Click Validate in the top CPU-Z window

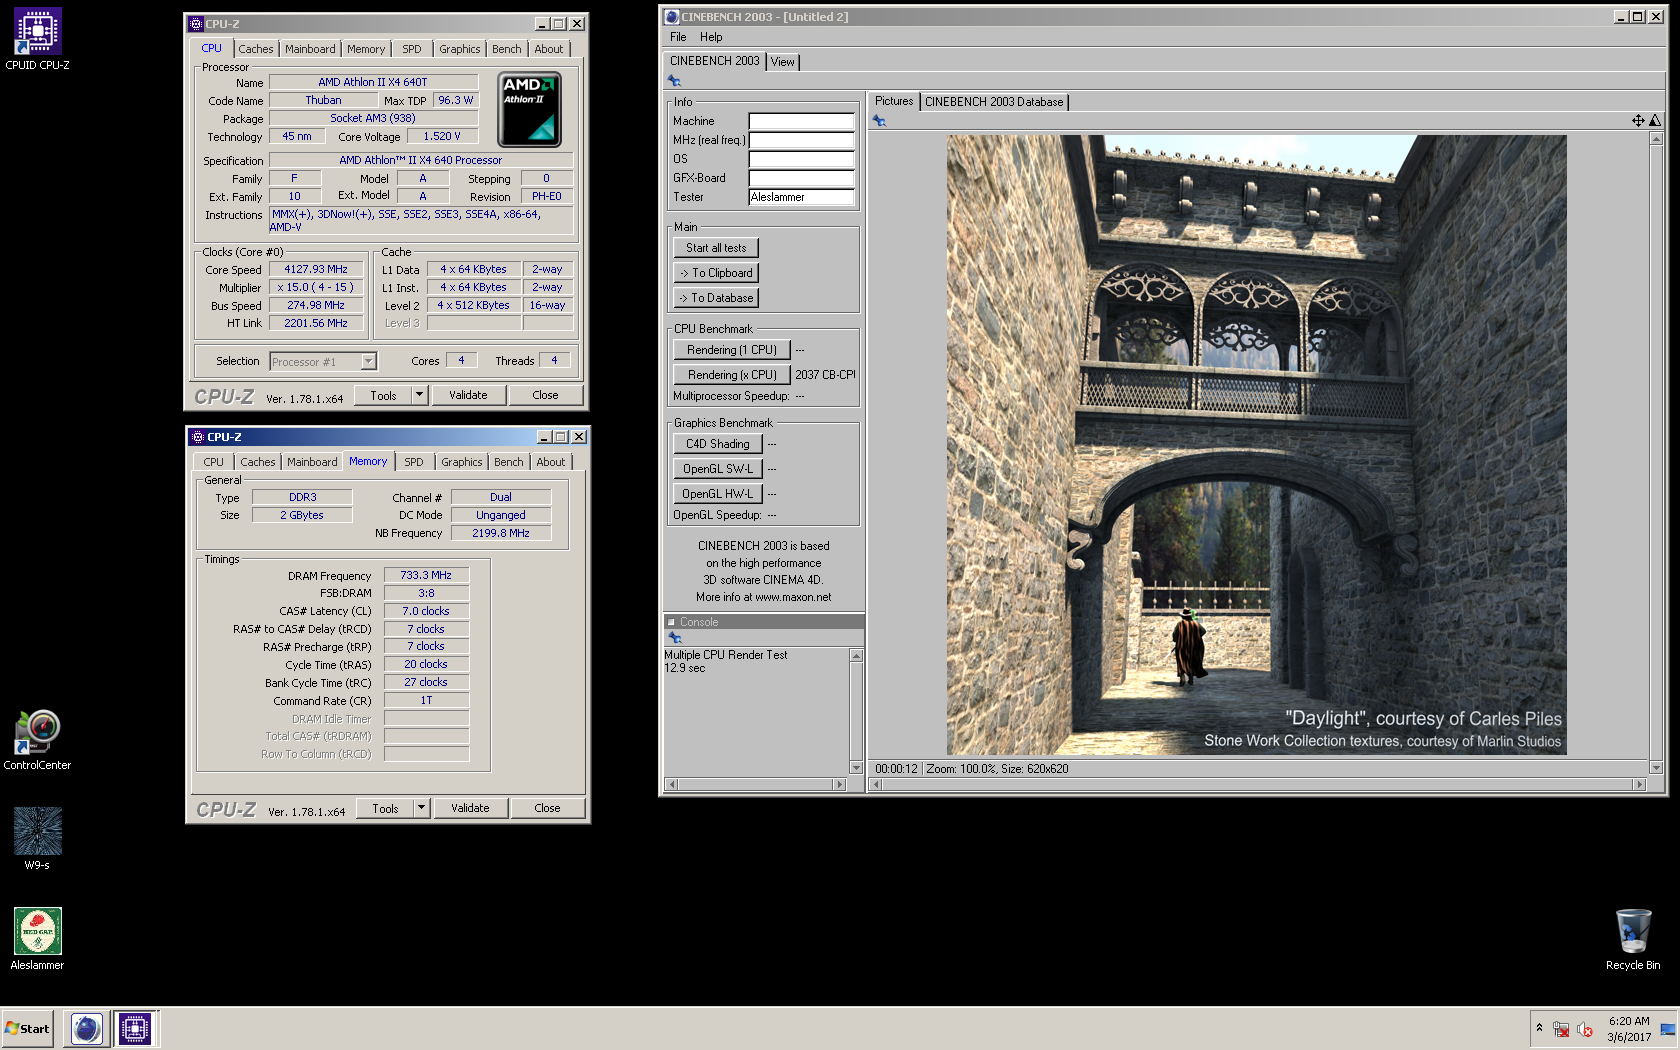coord(468,395)
